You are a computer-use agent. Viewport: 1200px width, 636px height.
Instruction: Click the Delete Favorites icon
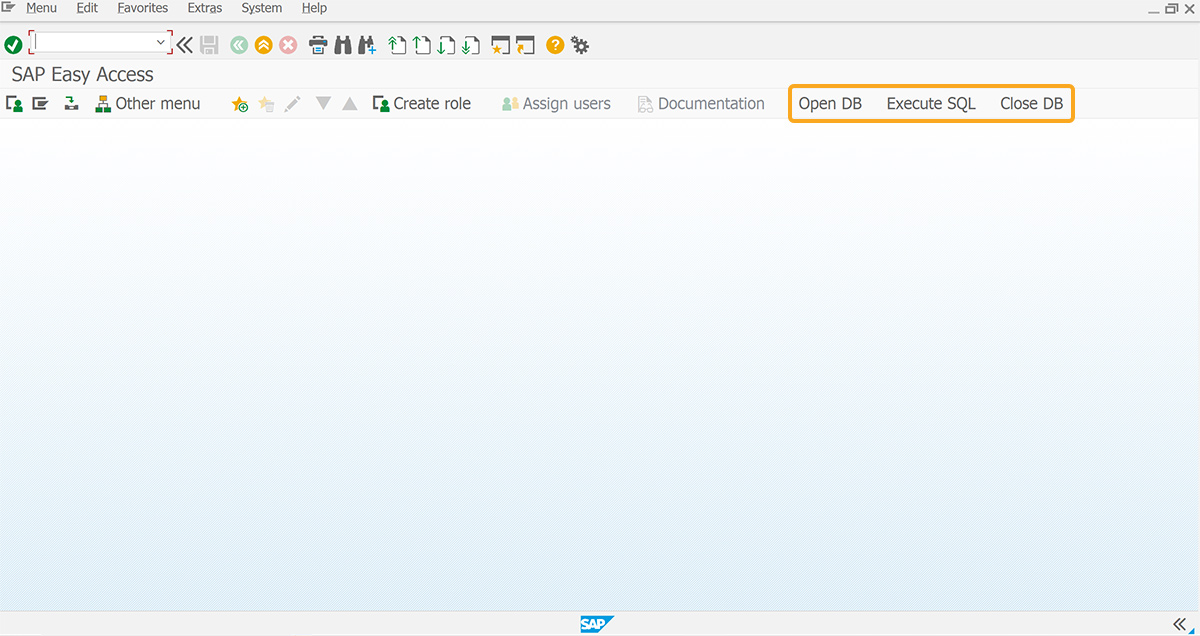click(x=266, y=104)
